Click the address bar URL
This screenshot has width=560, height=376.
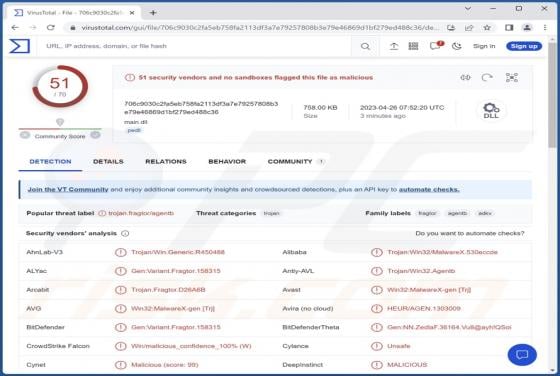(260, 27)
